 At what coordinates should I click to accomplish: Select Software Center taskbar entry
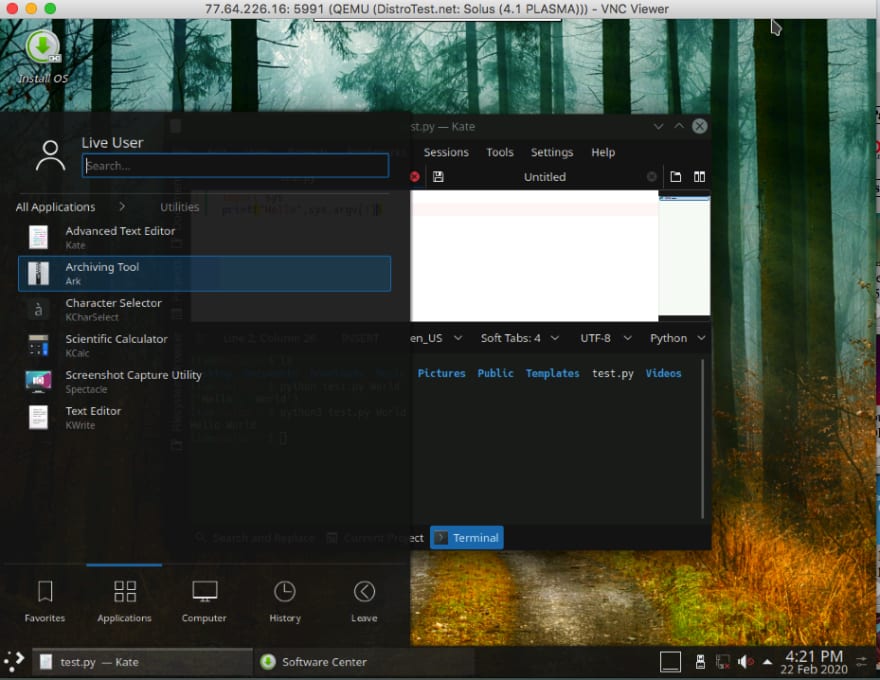364,662
